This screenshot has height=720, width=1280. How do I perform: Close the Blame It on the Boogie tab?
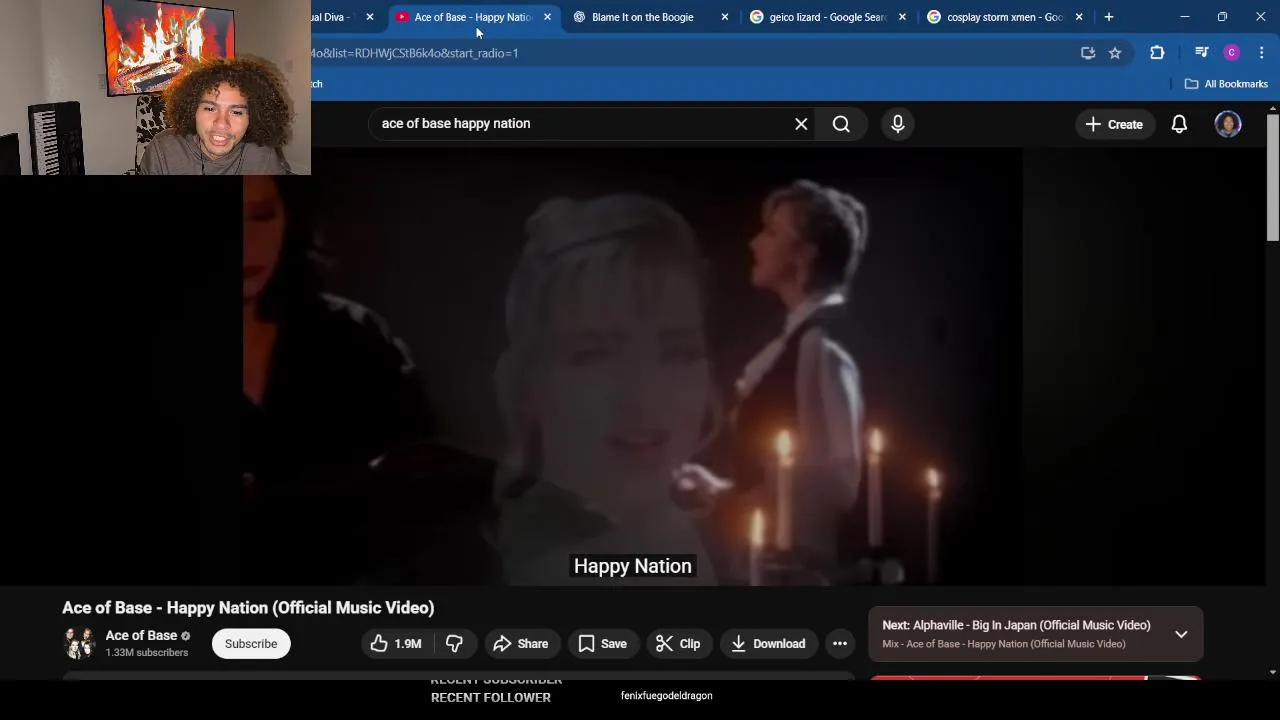click(x=725, y=17)
